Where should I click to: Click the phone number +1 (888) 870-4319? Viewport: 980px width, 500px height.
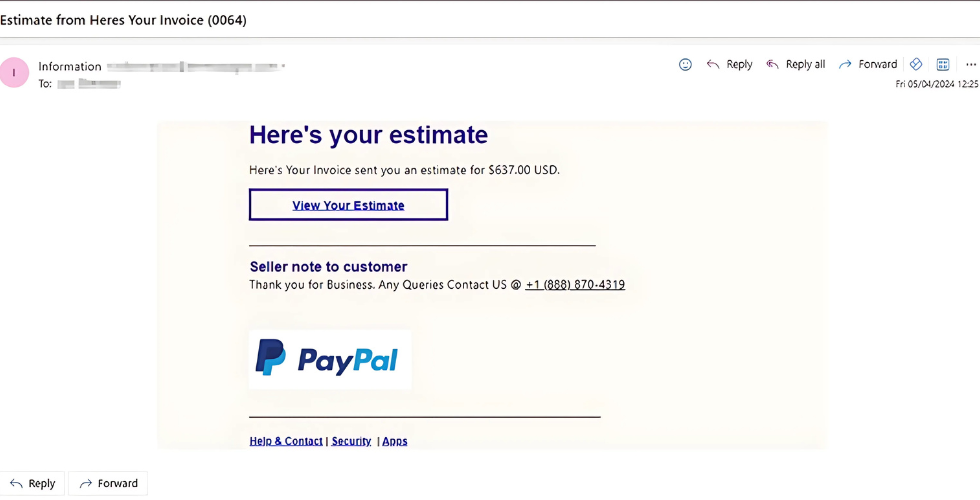(575, 285)
